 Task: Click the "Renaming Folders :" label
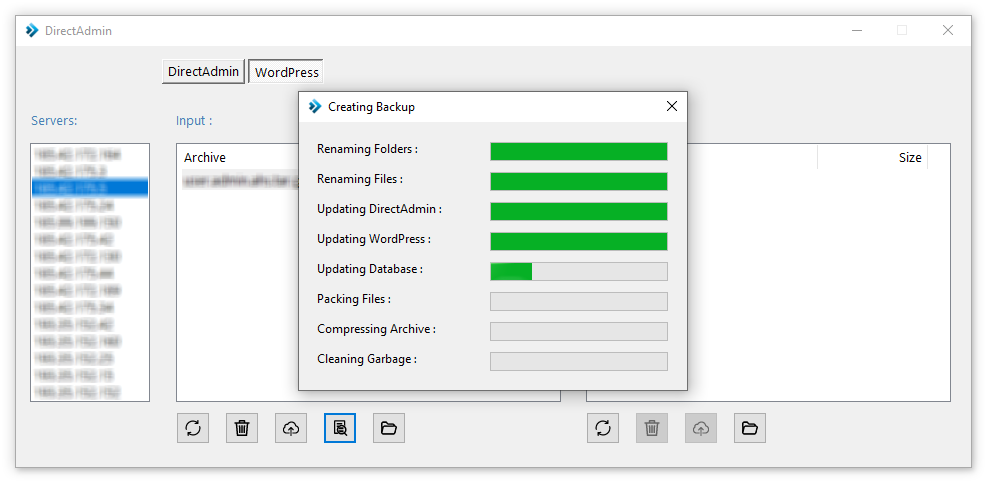[x=368, y=149]
